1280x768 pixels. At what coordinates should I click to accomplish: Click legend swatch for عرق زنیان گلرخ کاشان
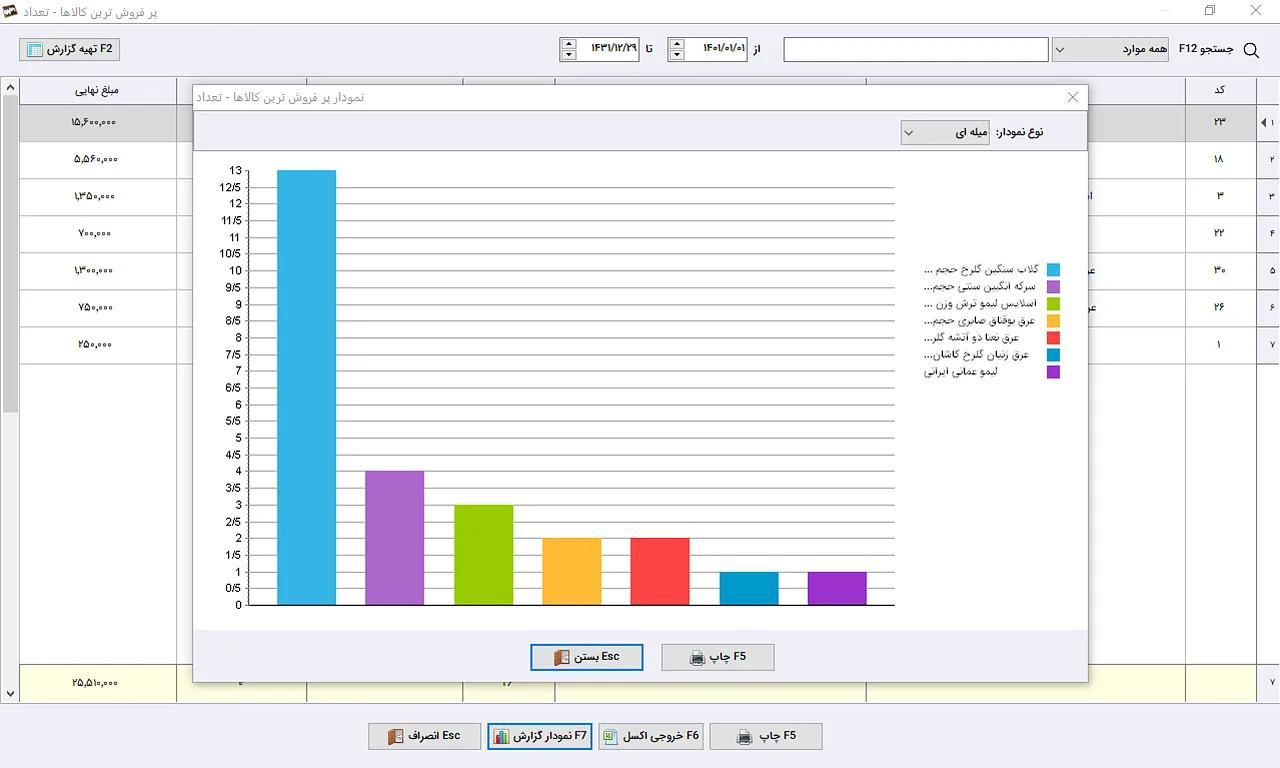point(1053,355)
